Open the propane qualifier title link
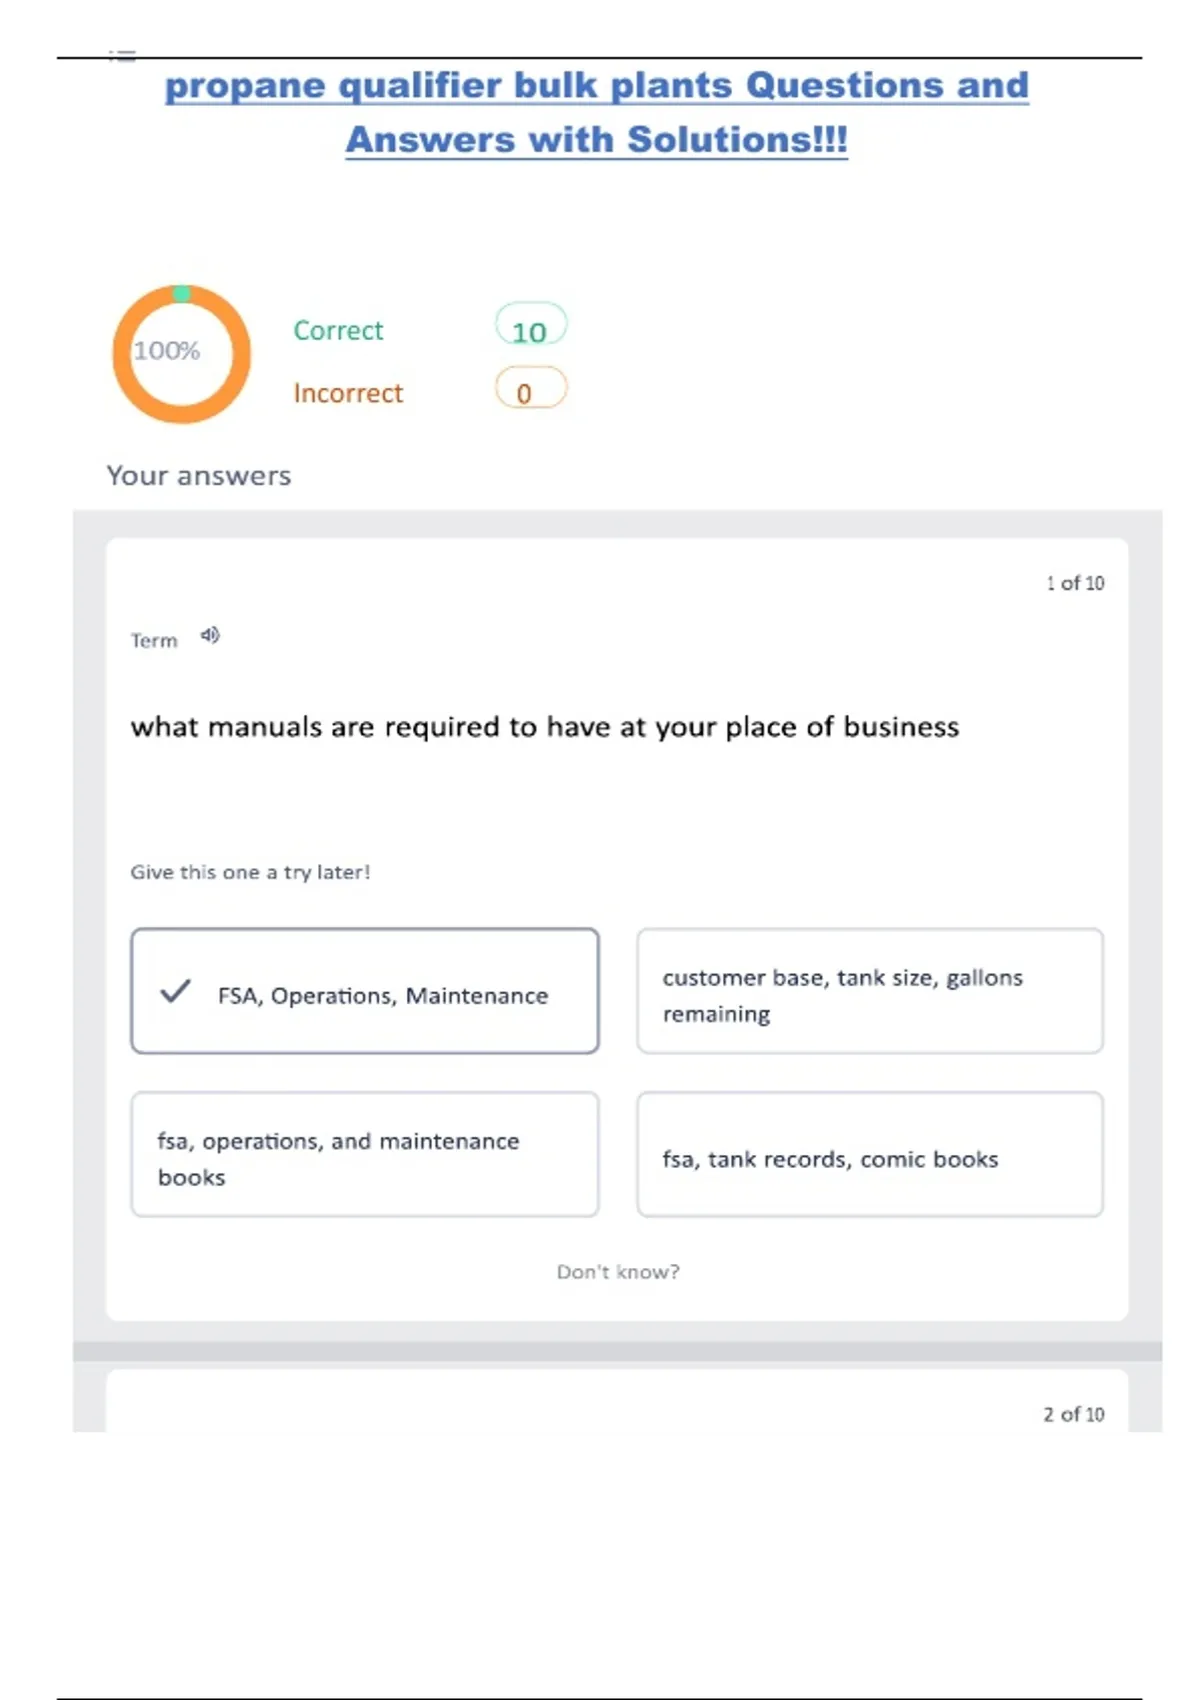The height and width of the screenshot is (1700, 1200). pyautogui.click(x=596, y=86)
